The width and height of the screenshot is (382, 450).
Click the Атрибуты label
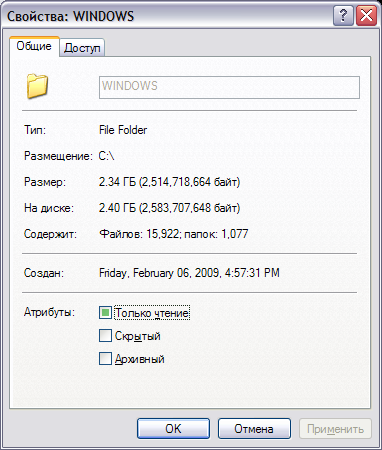49,312
